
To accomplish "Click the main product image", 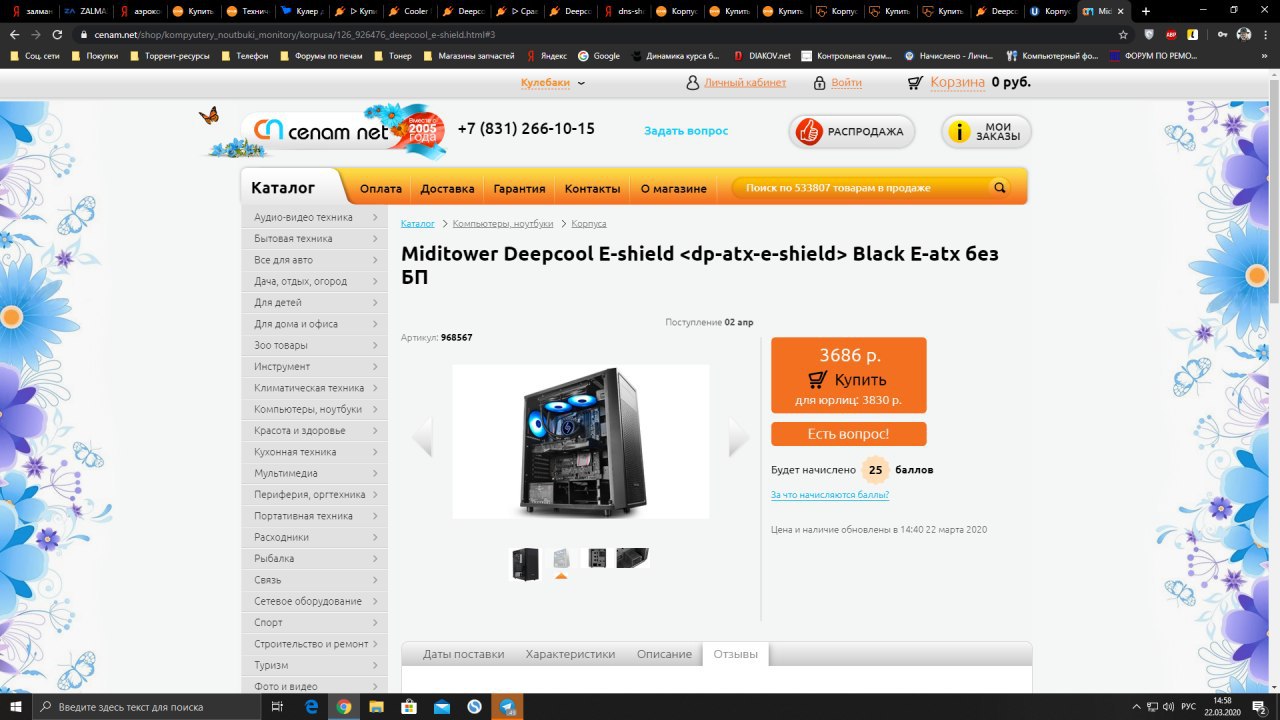I will tap(581, 441).
